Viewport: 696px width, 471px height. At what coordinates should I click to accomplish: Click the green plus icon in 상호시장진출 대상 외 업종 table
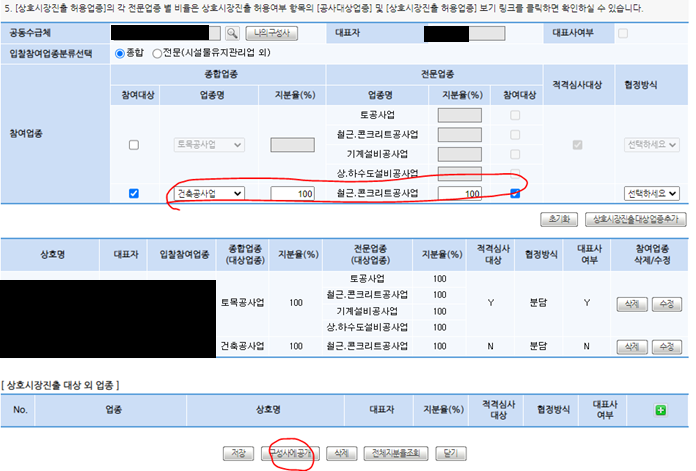pos(660,410)
